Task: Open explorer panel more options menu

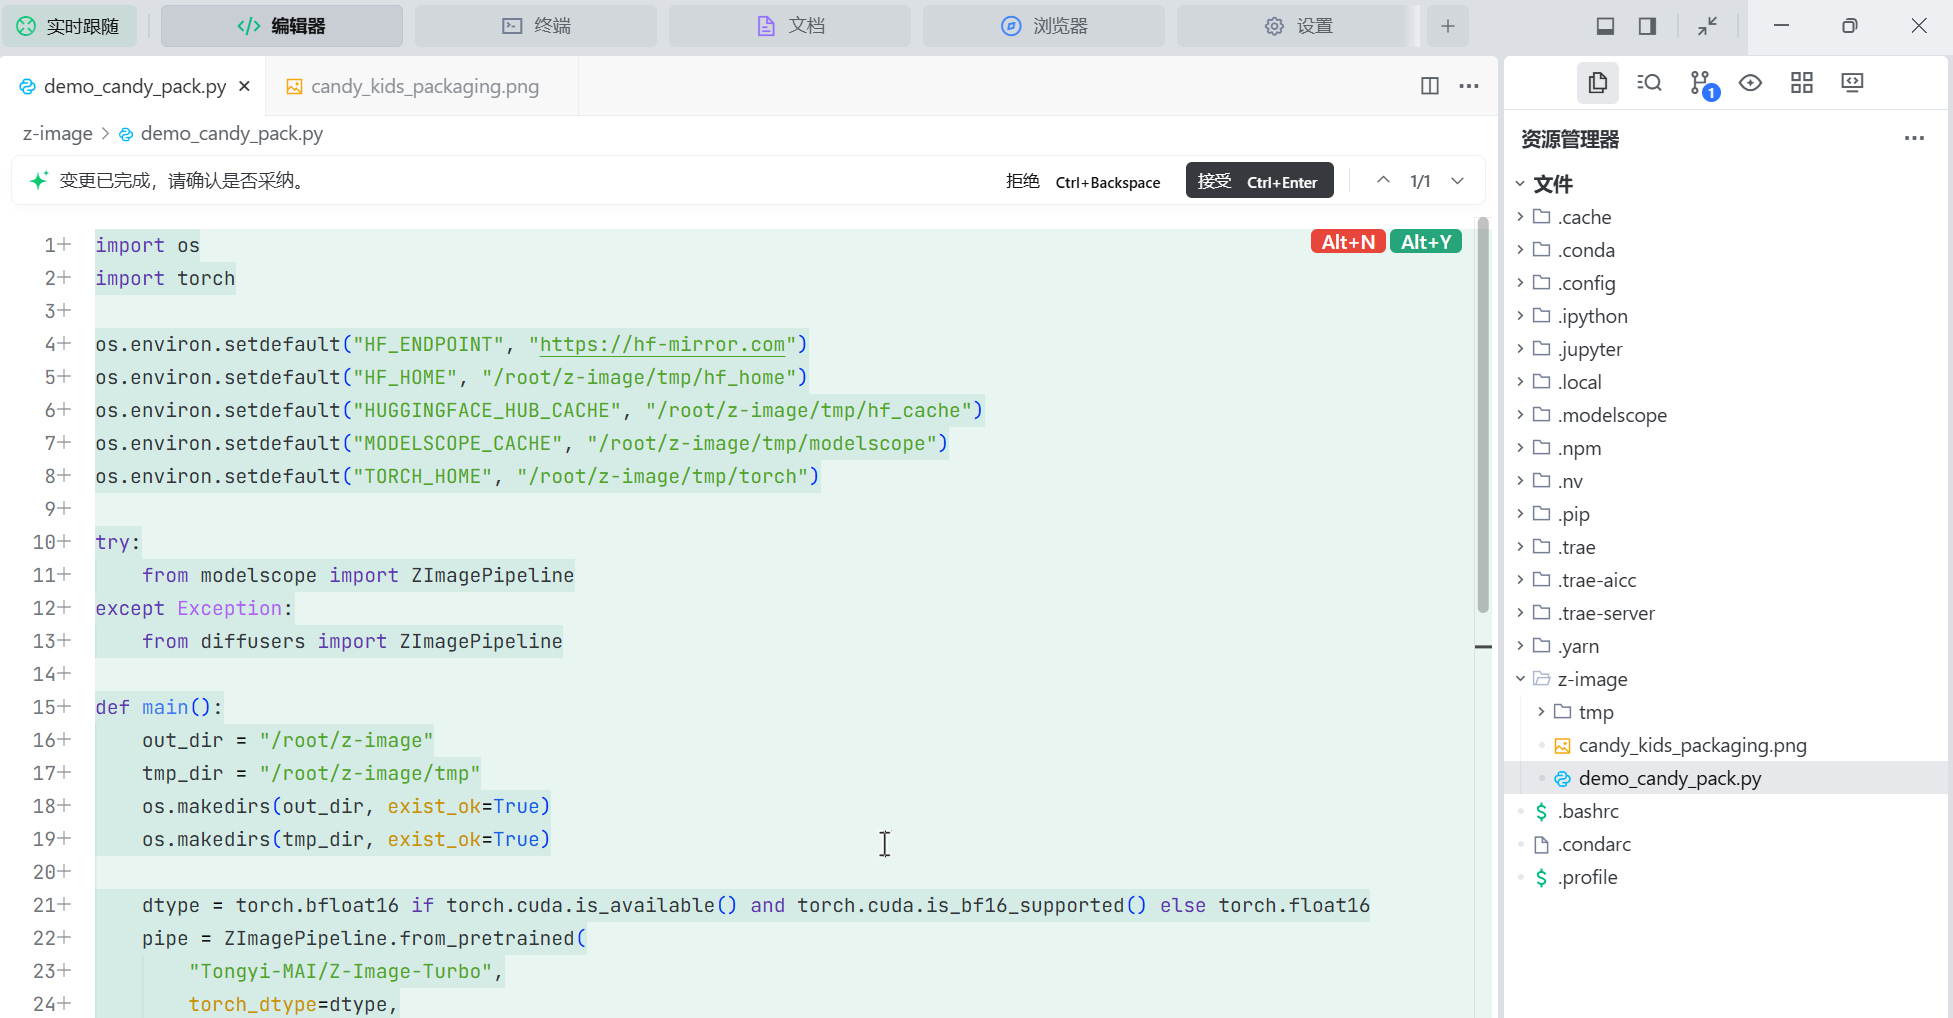Action: 1914,139
